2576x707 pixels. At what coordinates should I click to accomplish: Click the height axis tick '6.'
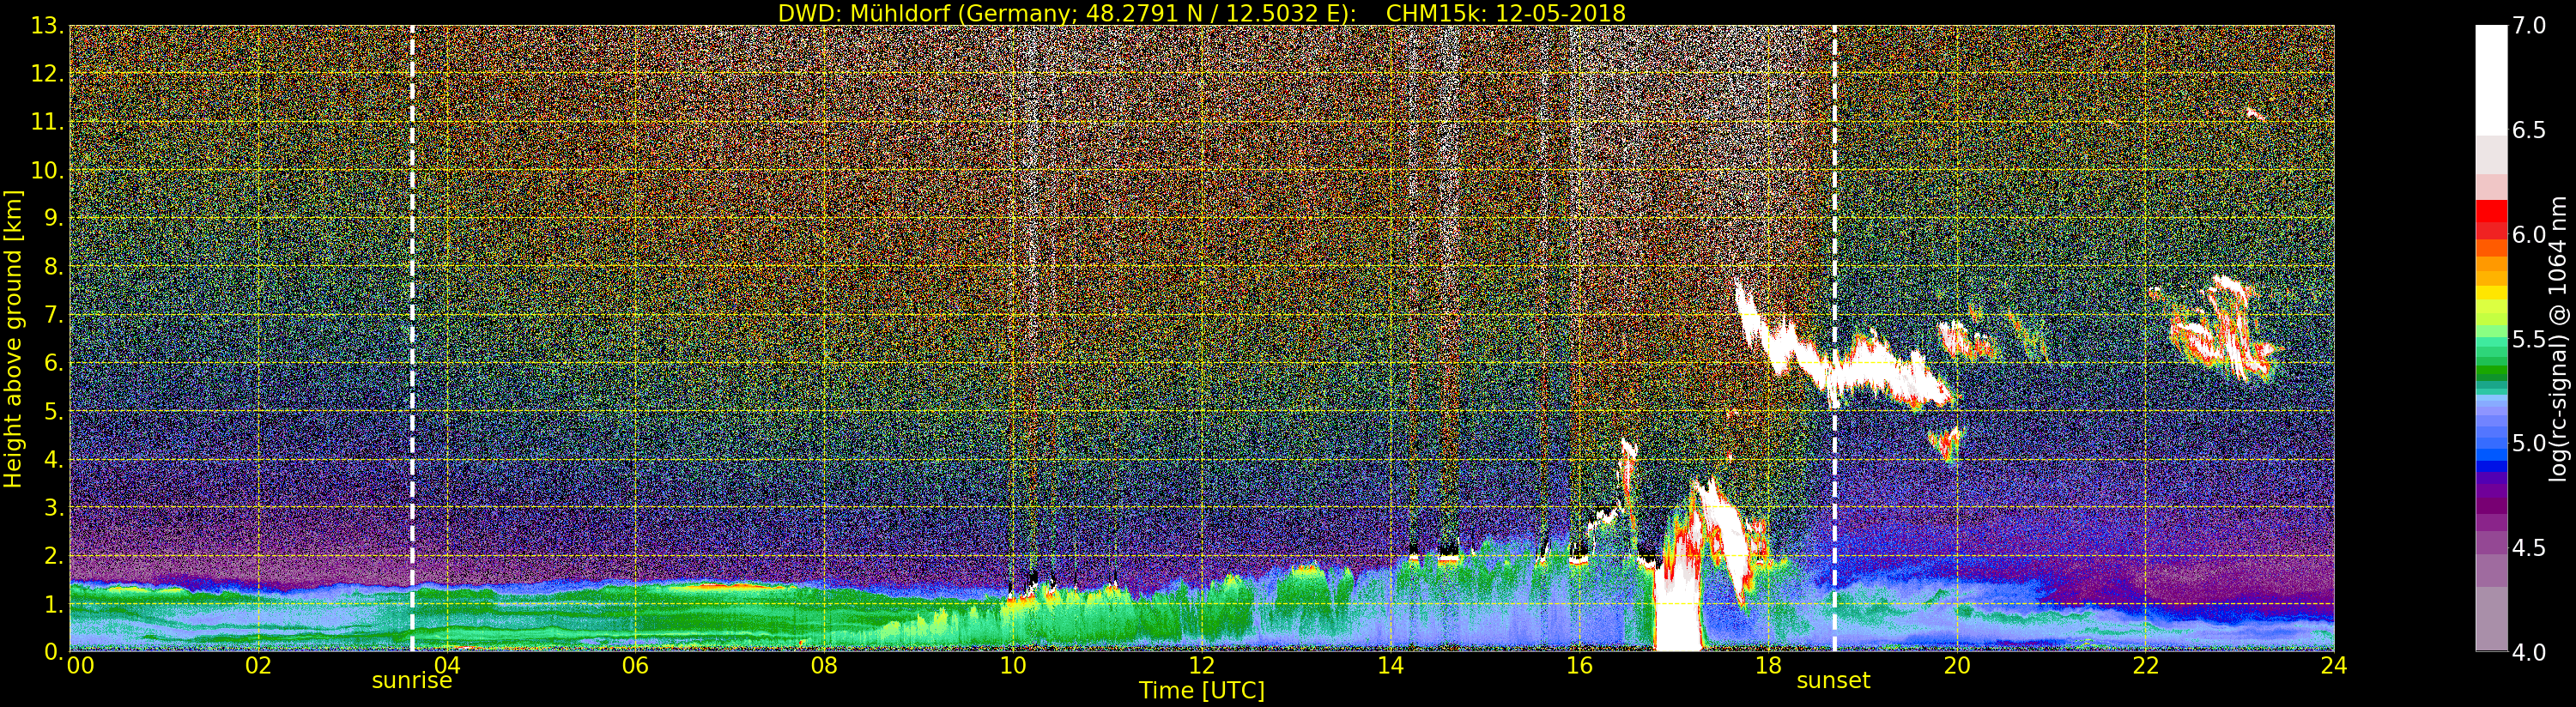pyautogui.click(x=52, y=363)
